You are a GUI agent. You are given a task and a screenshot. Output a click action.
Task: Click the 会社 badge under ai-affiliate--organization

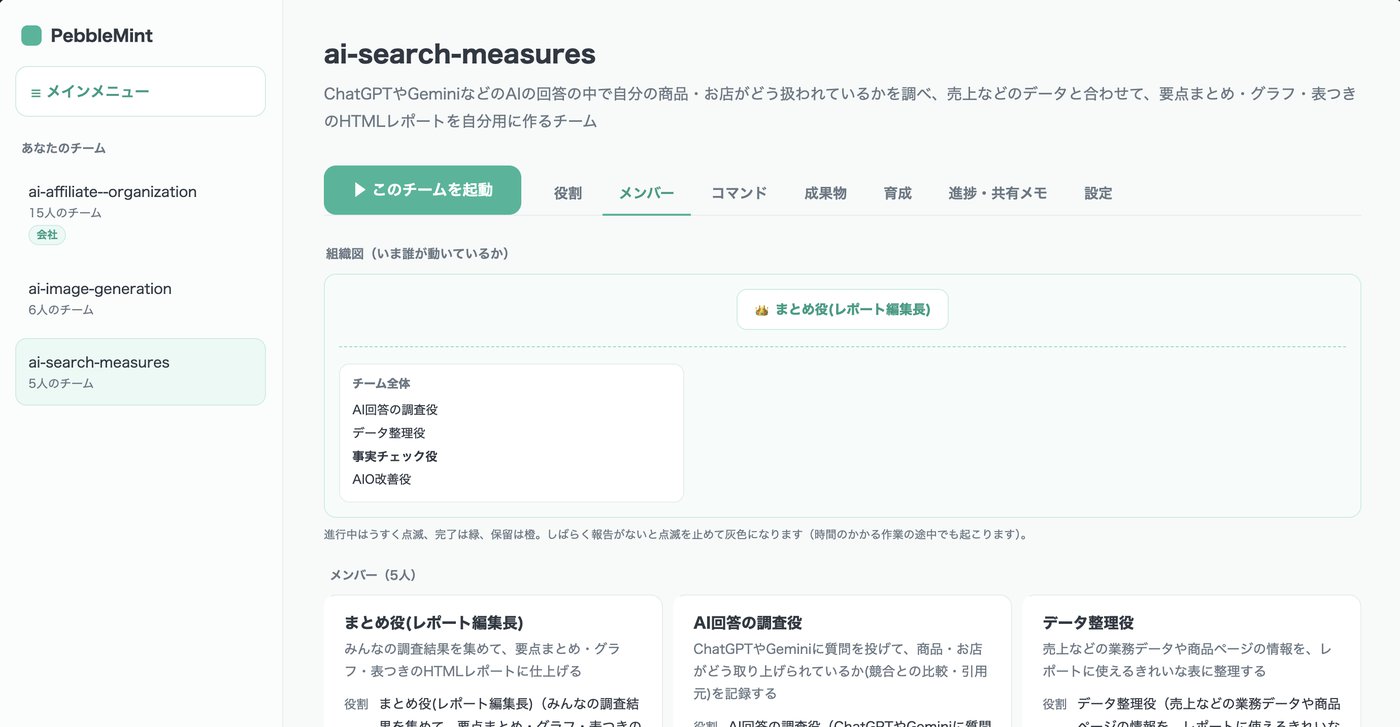pos(47,235)
